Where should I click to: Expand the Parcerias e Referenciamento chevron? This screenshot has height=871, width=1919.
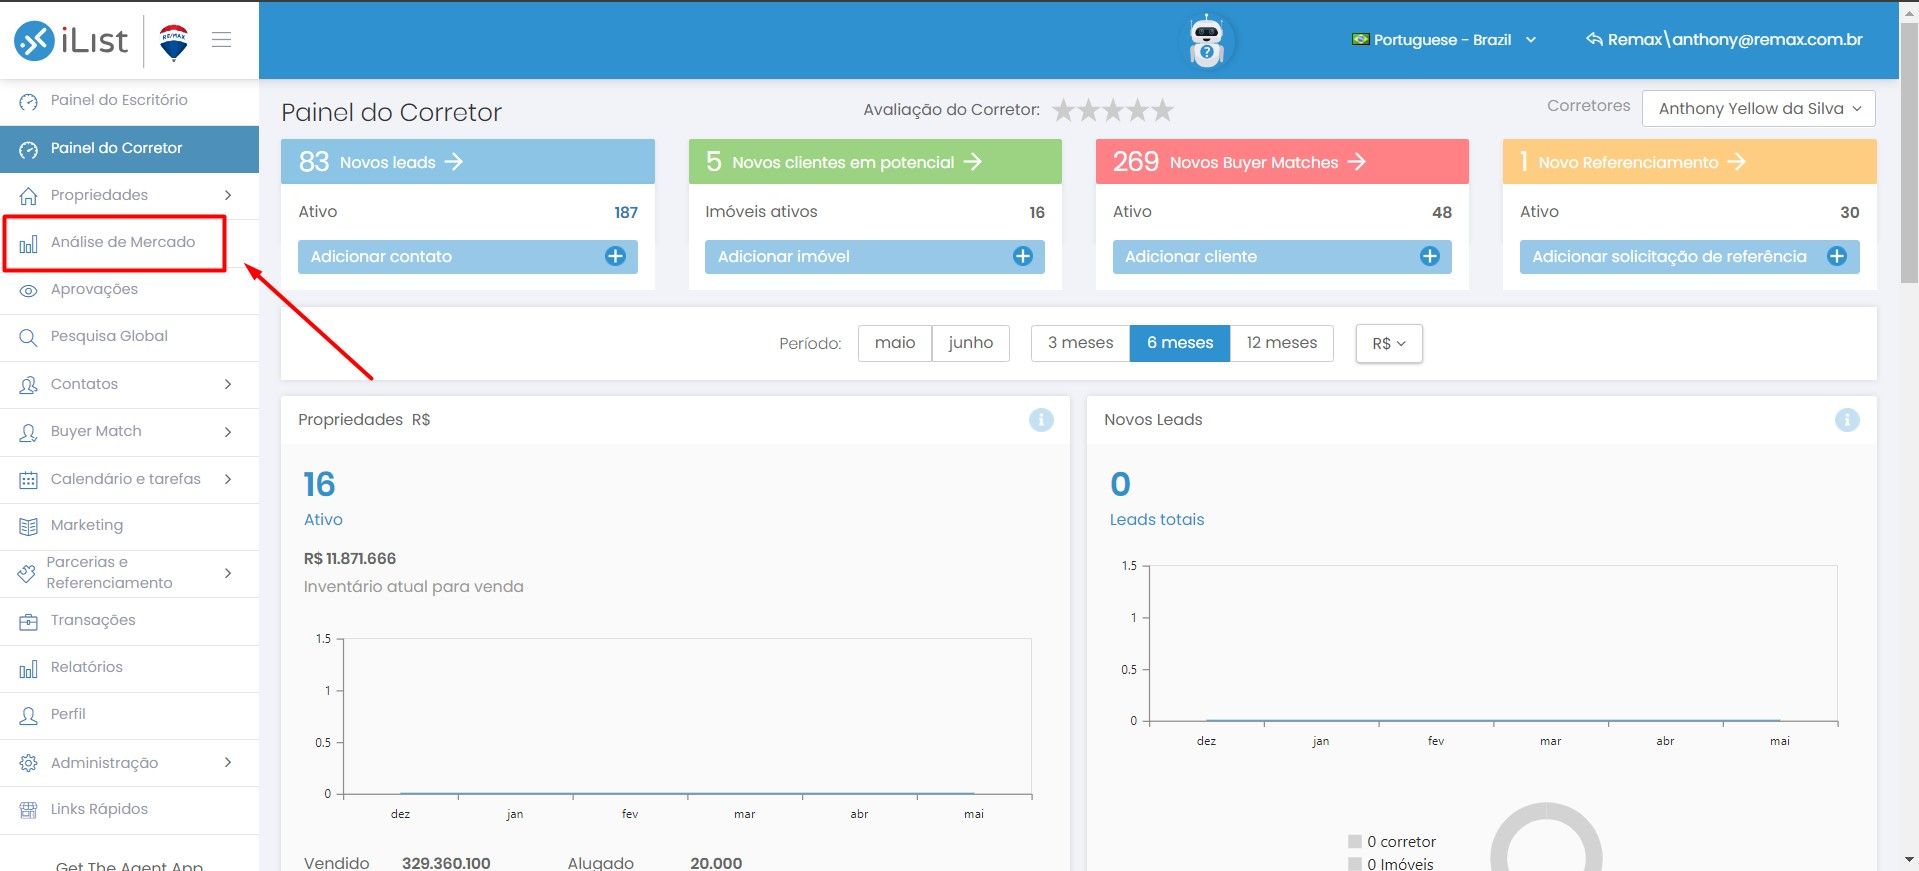click(228, 573)
